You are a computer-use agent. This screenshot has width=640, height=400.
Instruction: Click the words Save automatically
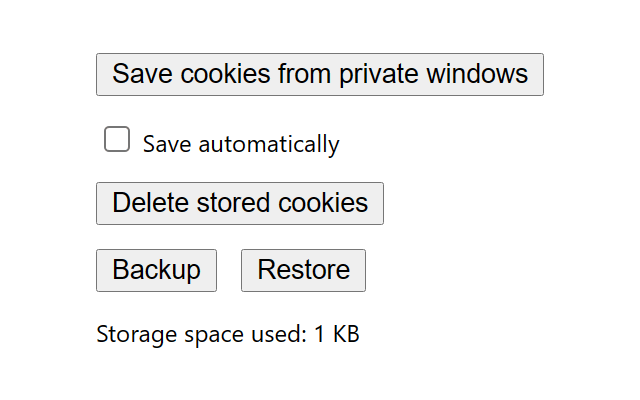coord(241,144)
